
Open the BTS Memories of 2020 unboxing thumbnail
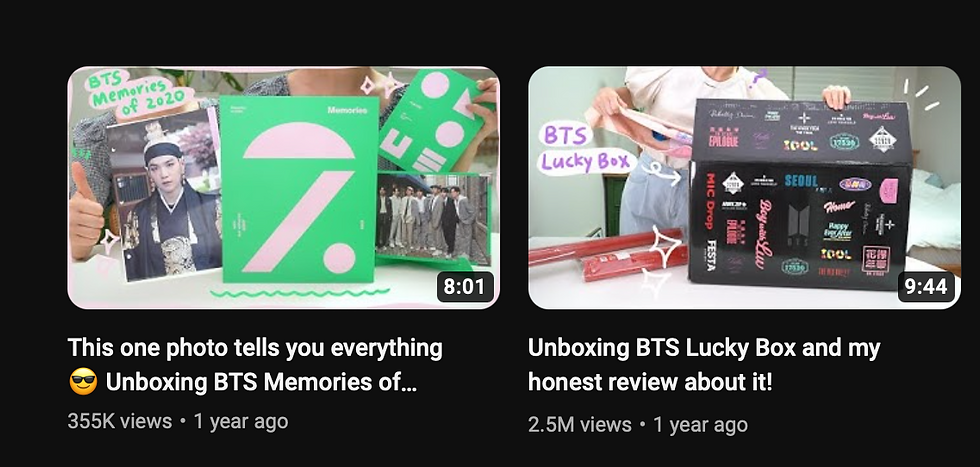(x=283, y=188)
